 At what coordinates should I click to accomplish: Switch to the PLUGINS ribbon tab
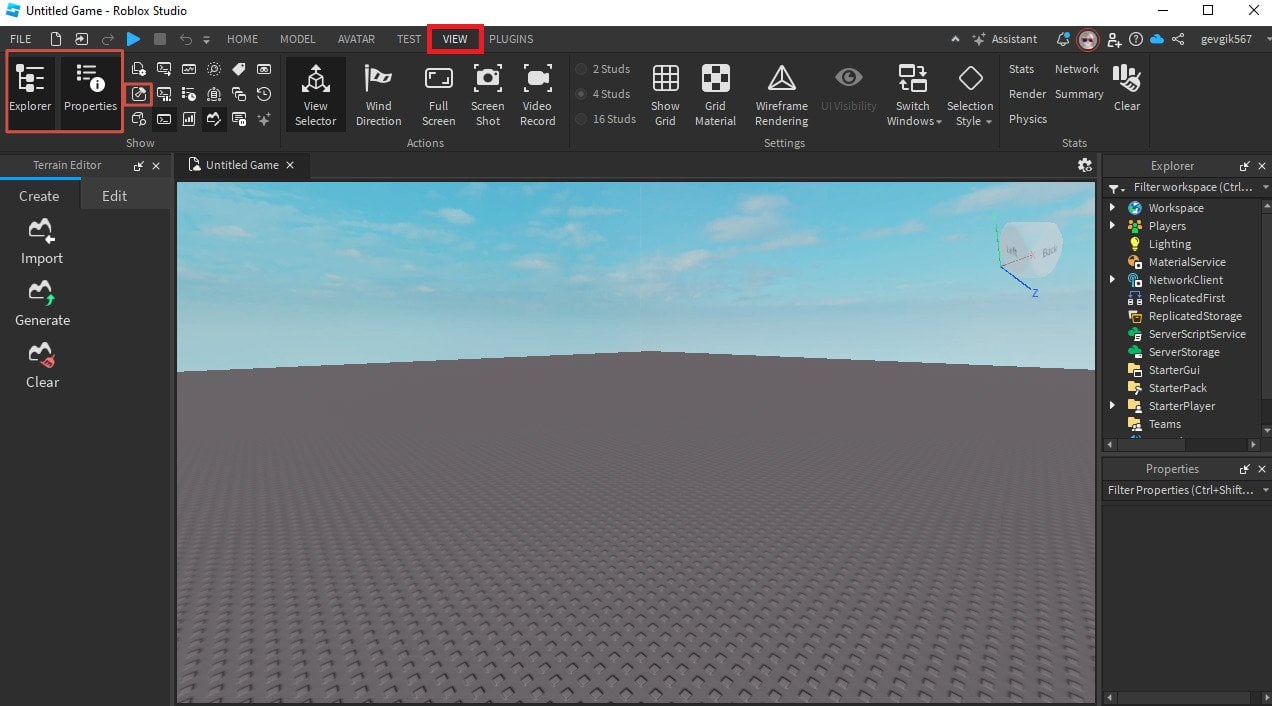(511, 39)
